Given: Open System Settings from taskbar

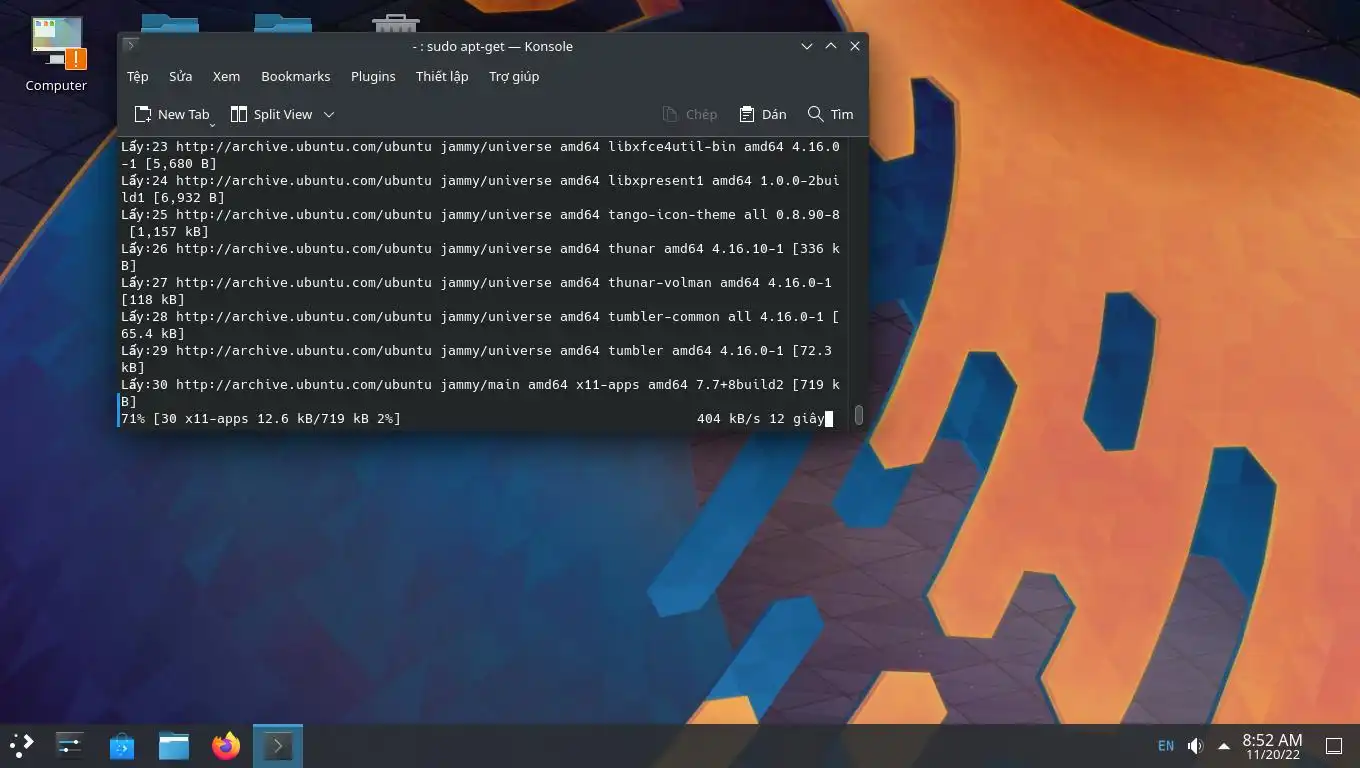Looking at the screenshot, I should [70, 745].
